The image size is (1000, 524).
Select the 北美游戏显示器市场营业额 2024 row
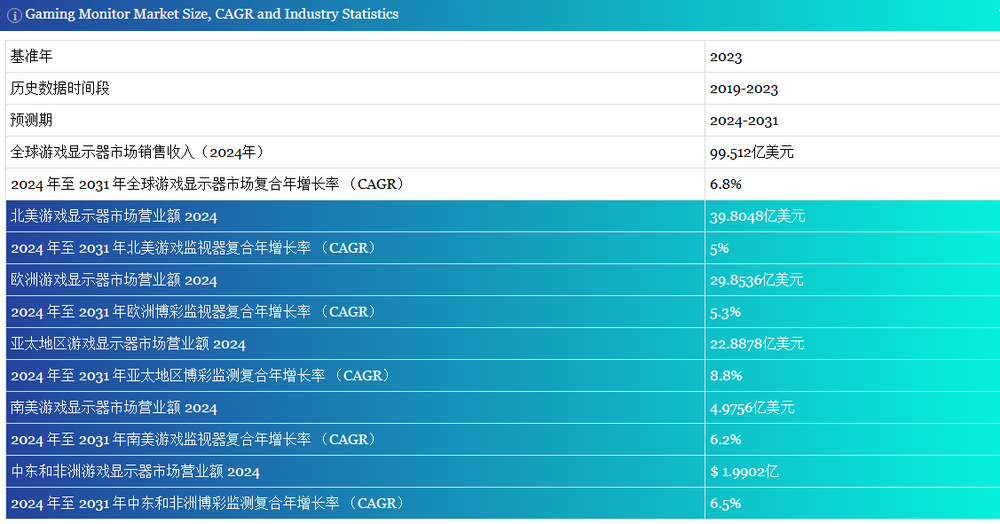114,216
